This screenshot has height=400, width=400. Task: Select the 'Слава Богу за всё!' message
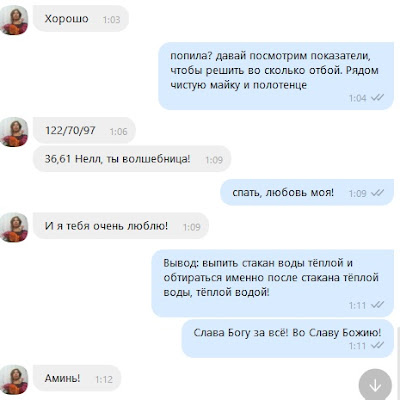(288, 339)
